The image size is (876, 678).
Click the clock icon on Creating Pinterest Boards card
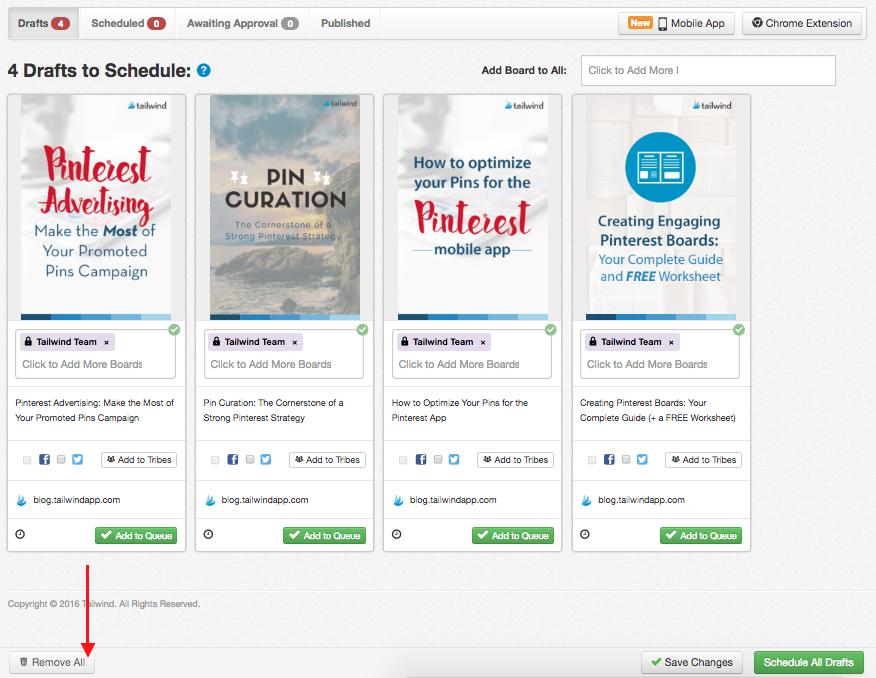tap(585, 534)
